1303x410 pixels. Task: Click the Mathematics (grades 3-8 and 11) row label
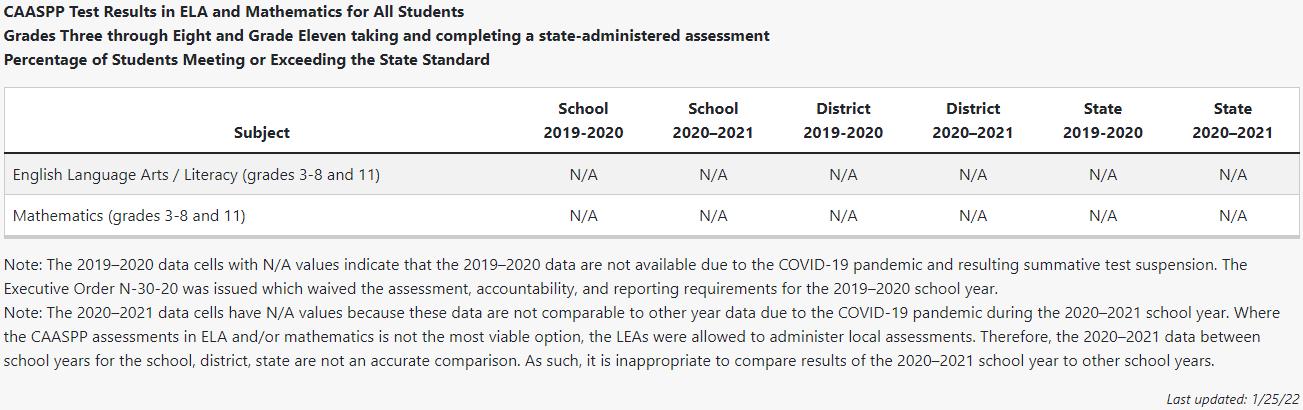pos(129,215)
